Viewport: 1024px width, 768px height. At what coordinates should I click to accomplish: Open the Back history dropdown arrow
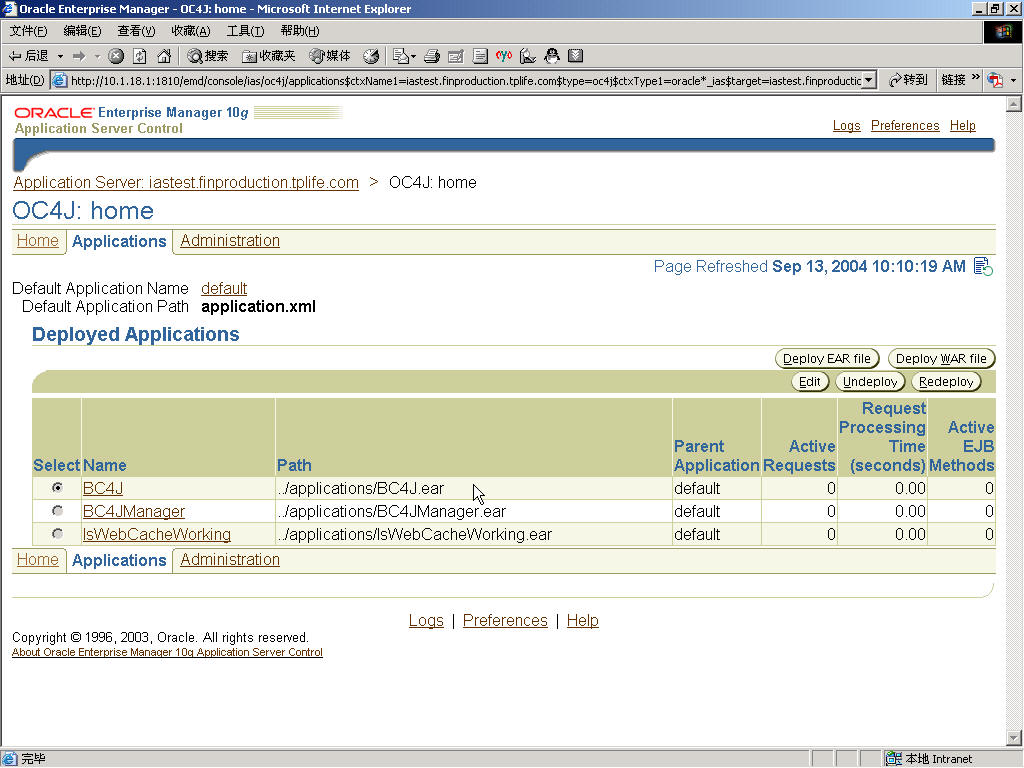tap(60, 56)
